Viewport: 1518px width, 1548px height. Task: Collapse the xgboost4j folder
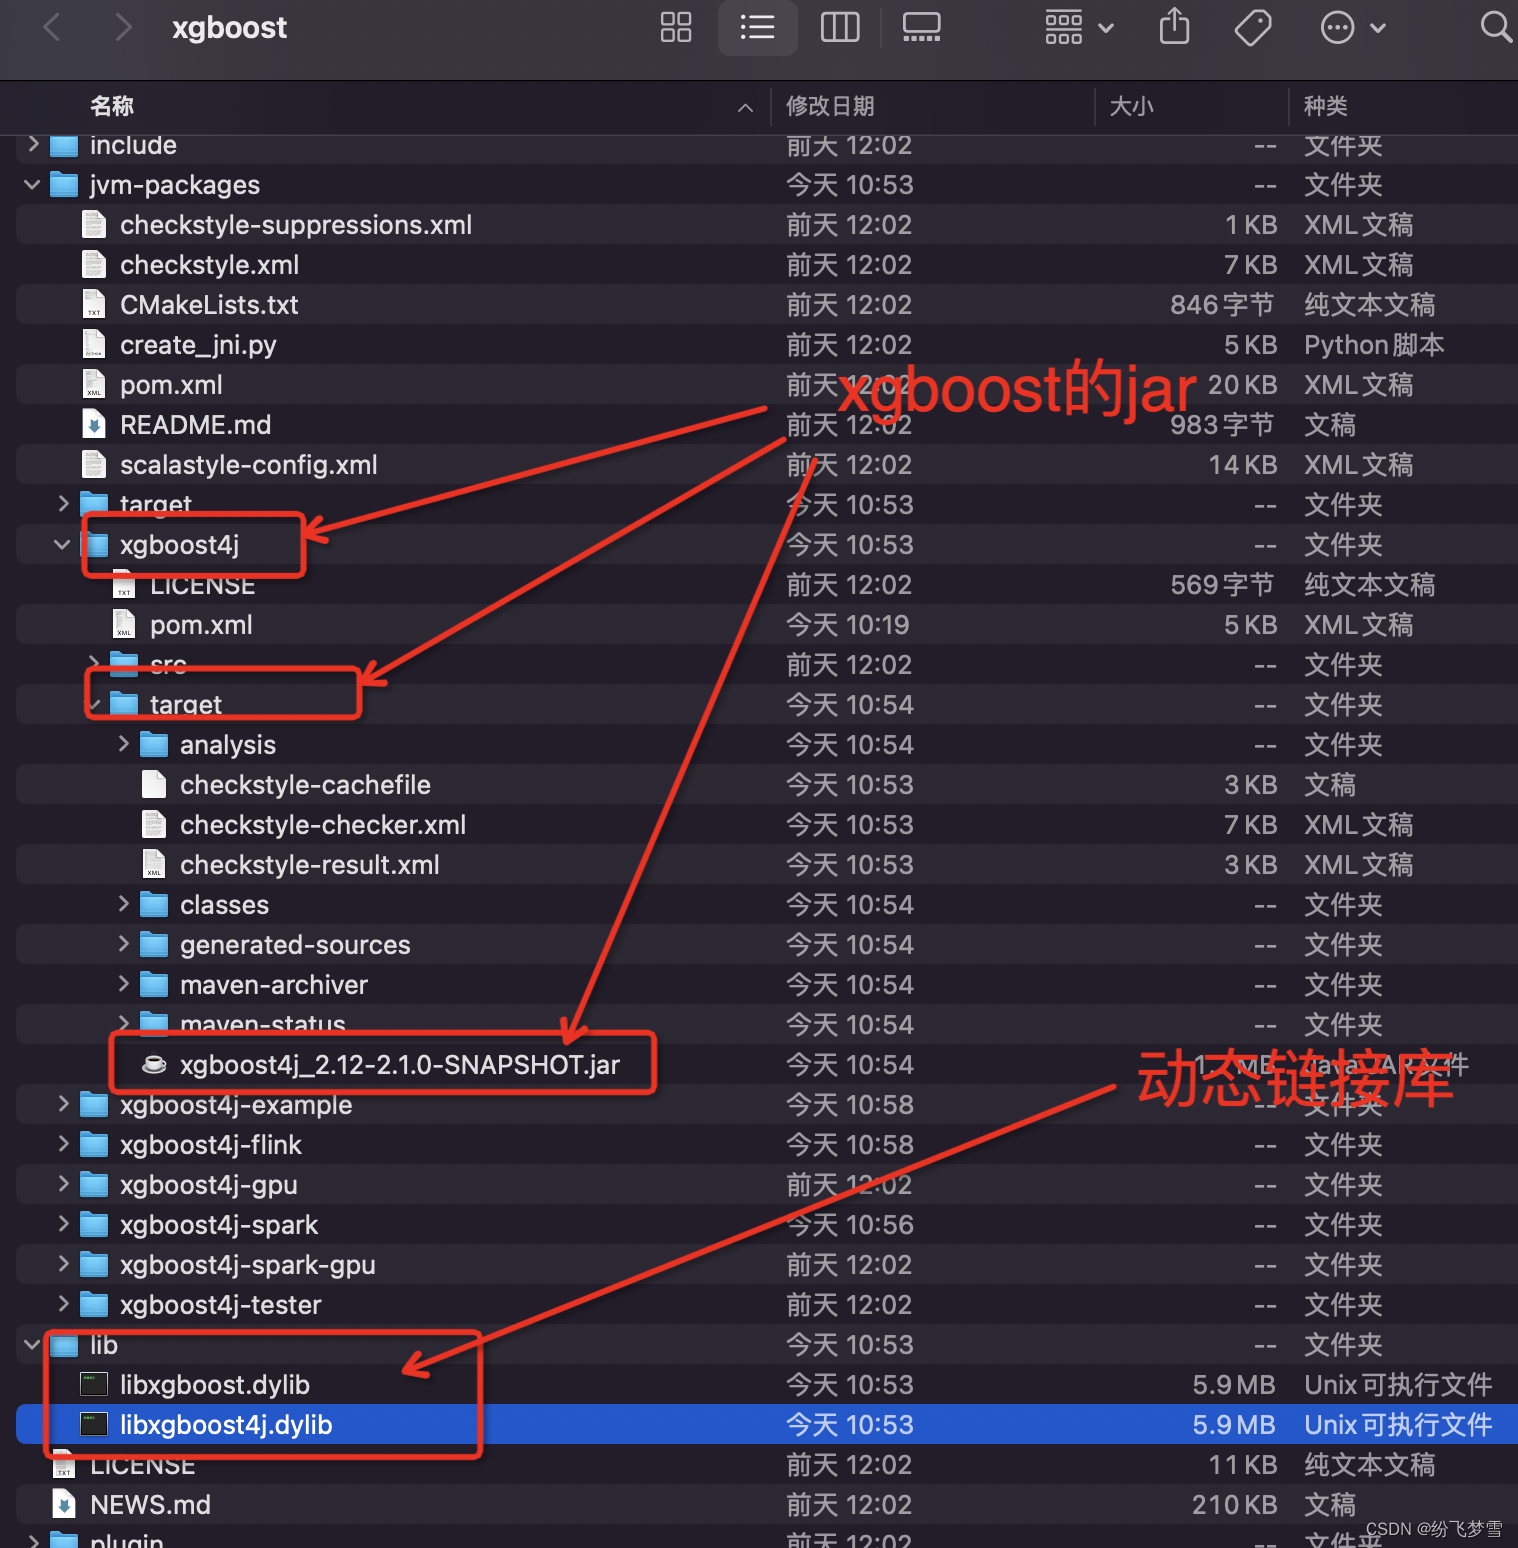[x=63, y=544]
